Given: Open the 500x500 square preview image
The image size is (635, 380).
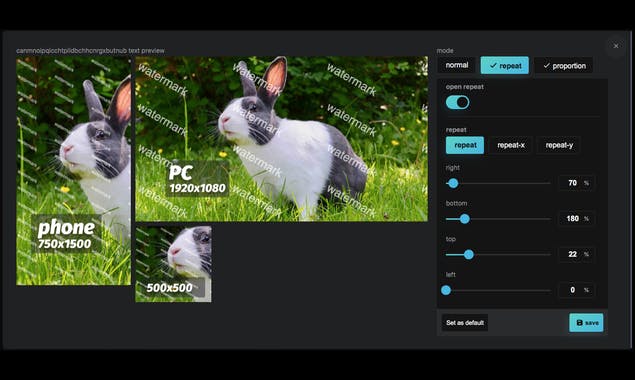Looking at the screenshot, I should pos(173,264).
